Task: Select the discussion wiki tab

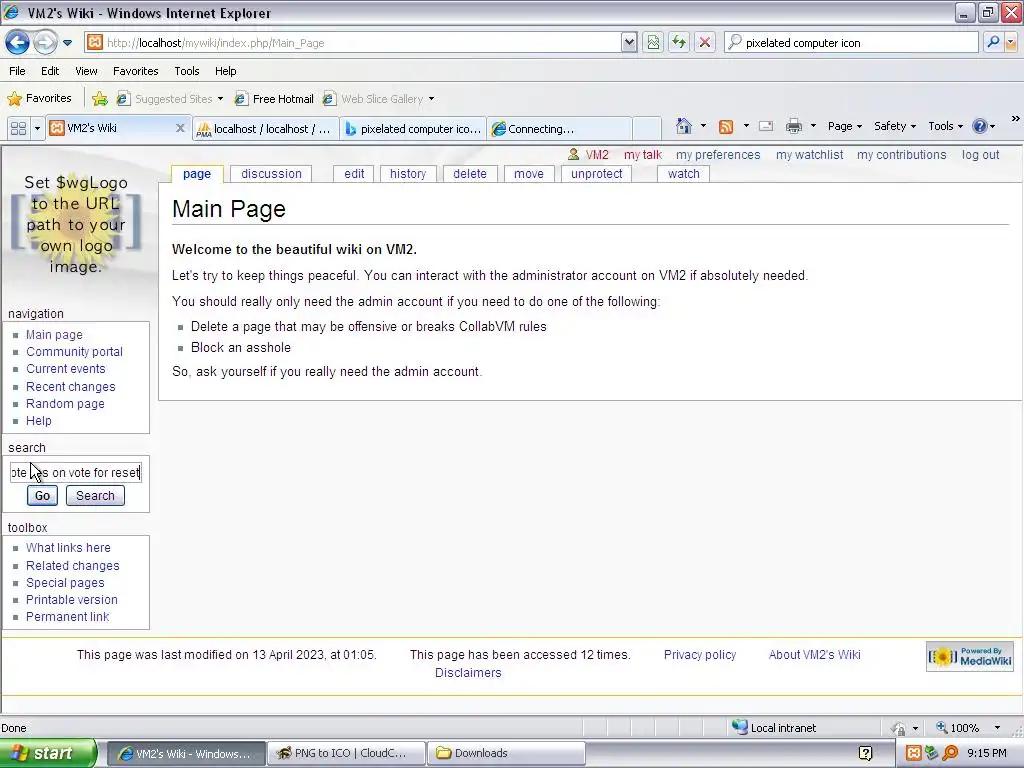Action: (271, 174)
